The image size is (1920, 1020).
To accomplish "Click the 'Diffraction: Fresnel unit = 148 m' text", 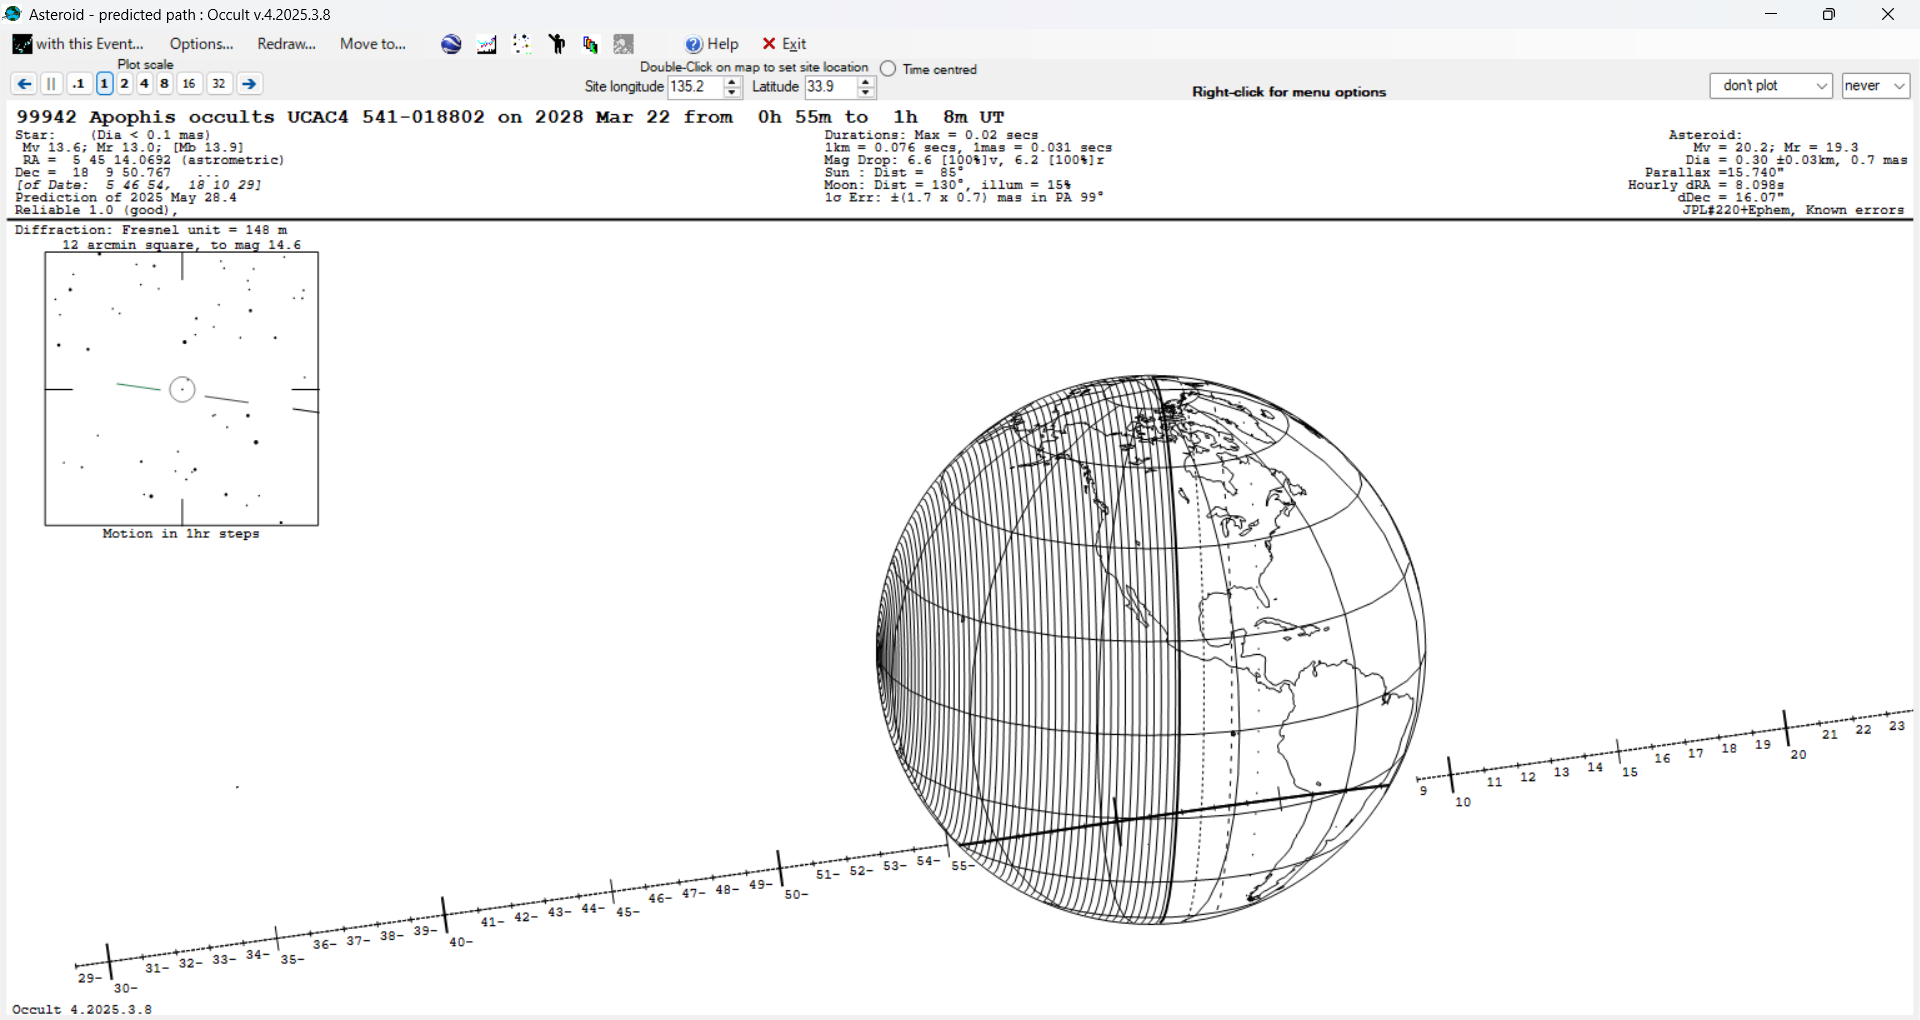I will (151, 230).
